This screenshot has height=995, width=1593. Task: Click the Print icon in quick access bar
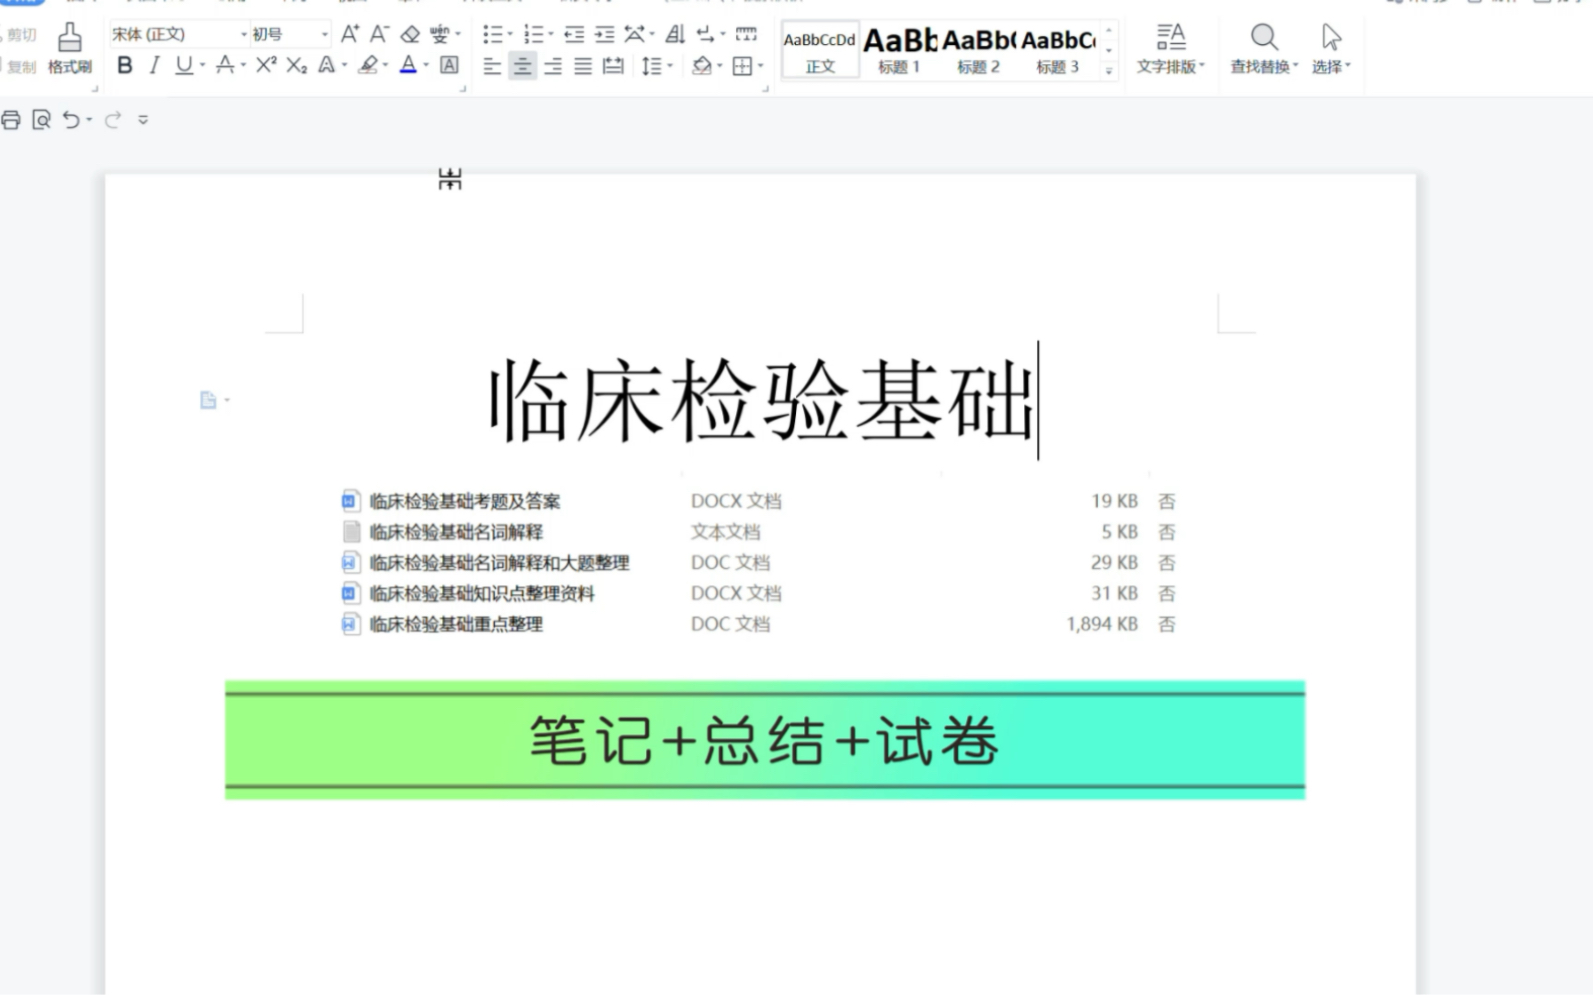(x=11, y=120)
